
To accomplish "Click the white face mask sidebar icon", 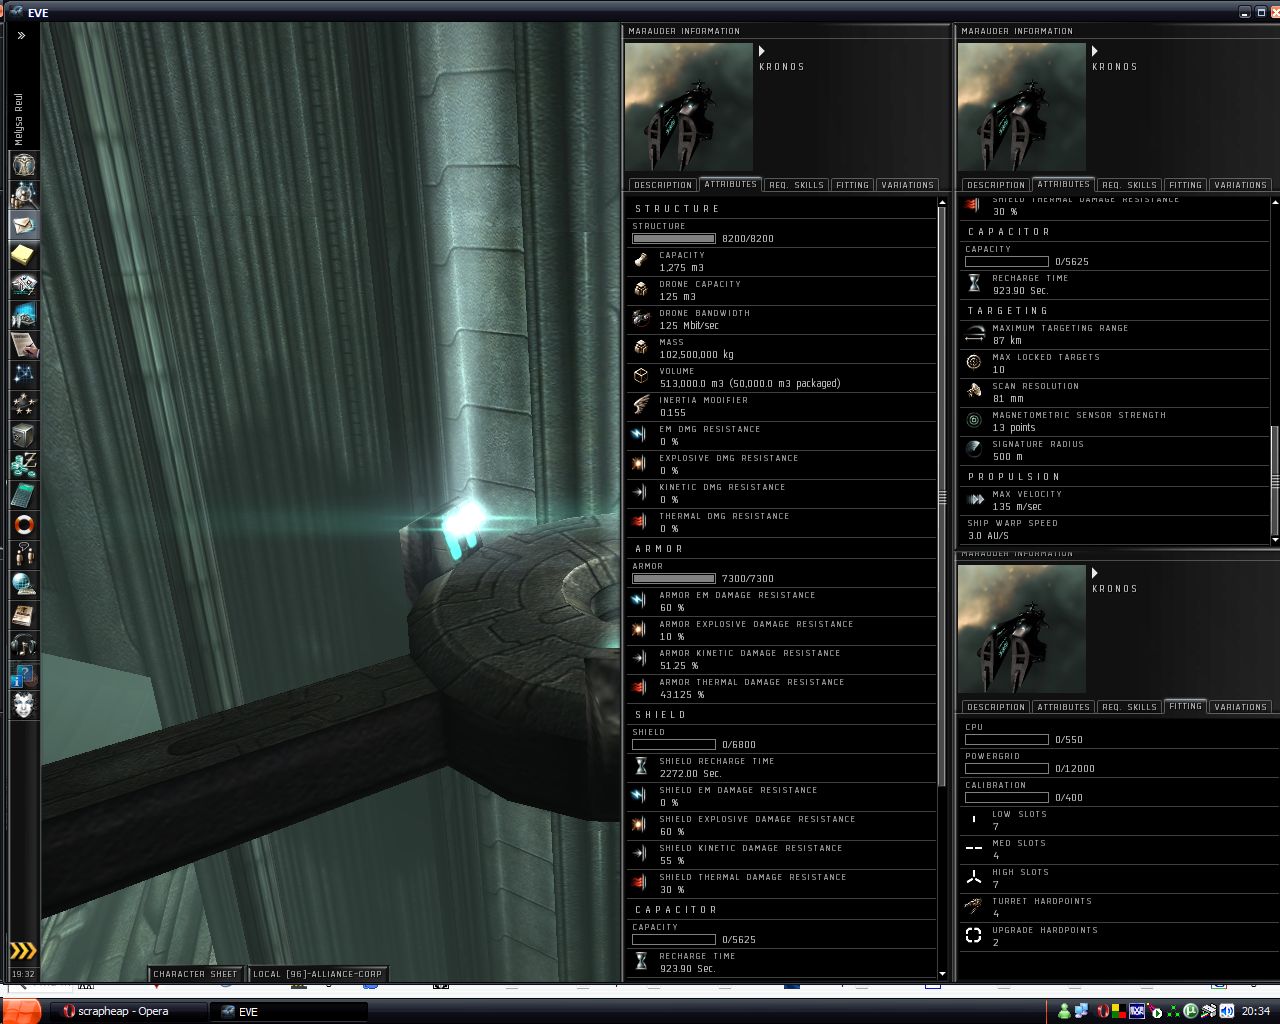I will [24, 705].
